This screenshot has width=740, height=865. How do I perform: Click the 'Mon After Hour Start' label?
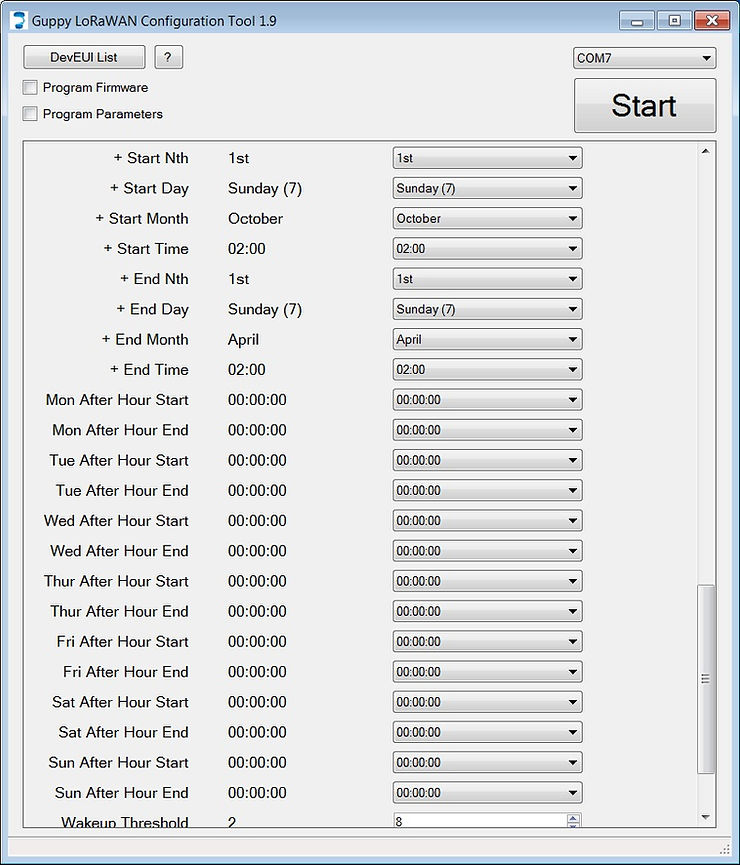click(118, 399)
